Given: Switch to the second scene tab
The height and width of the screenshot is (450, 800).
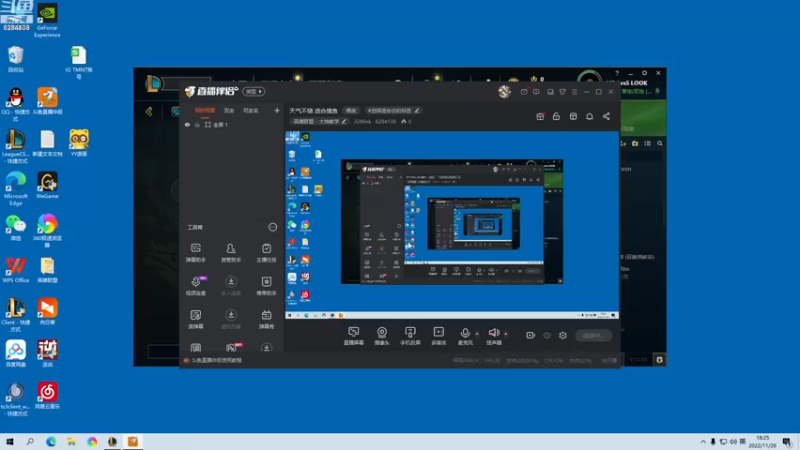Looking at the screenshot, I should click(x=229, y=110).
